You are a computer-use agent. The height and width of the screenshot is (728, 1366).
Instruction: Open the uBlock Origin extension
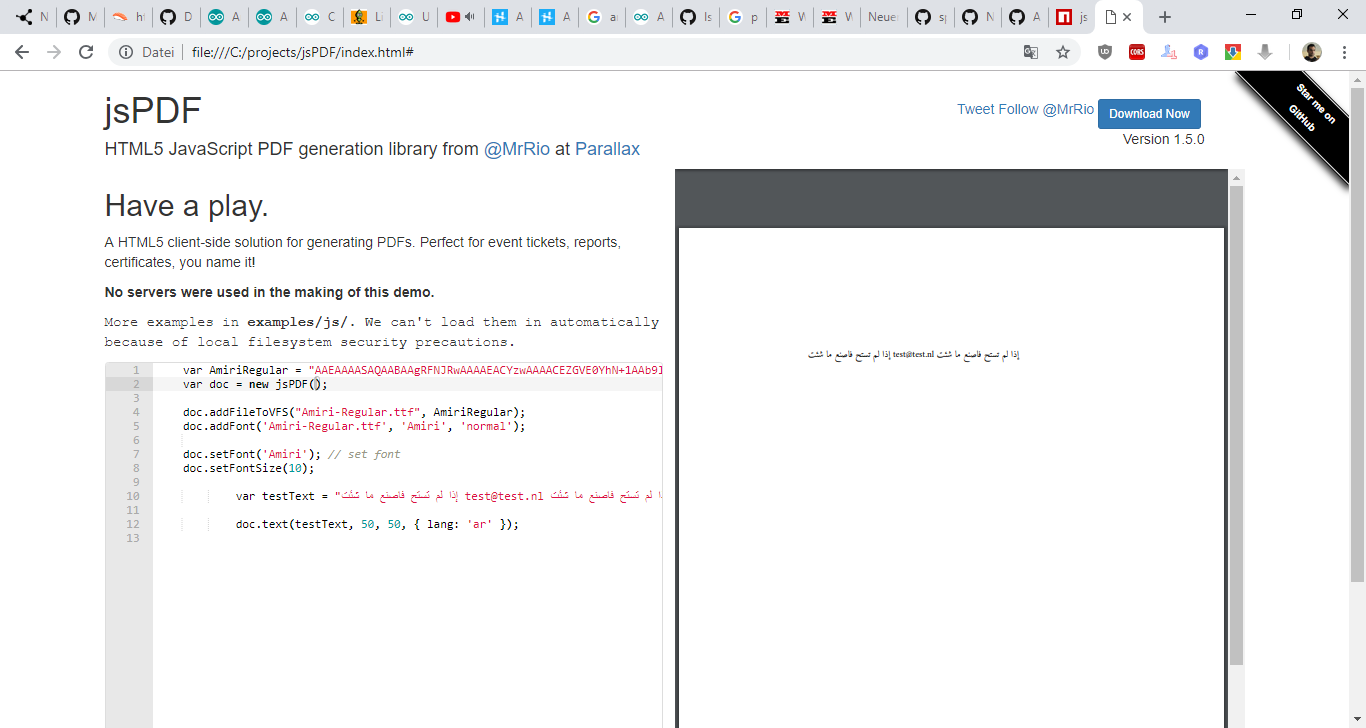click(x=1105, y=51)
